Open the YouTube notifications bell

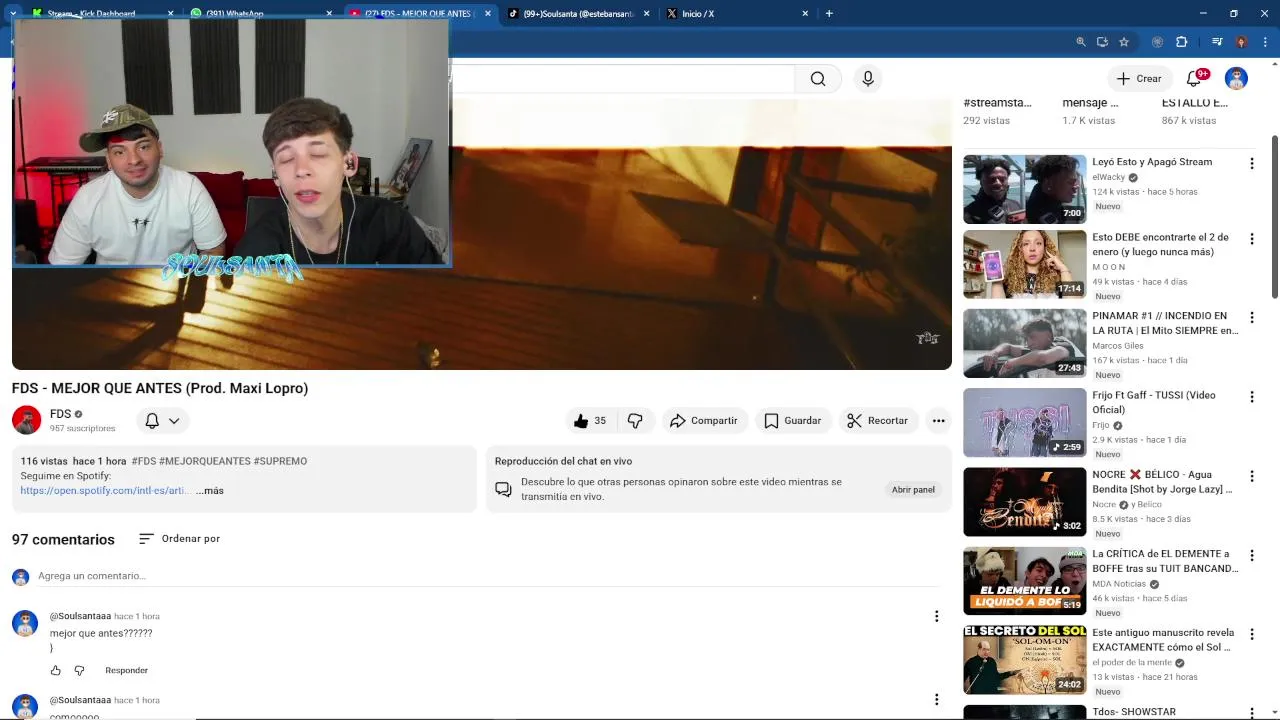1194,79
